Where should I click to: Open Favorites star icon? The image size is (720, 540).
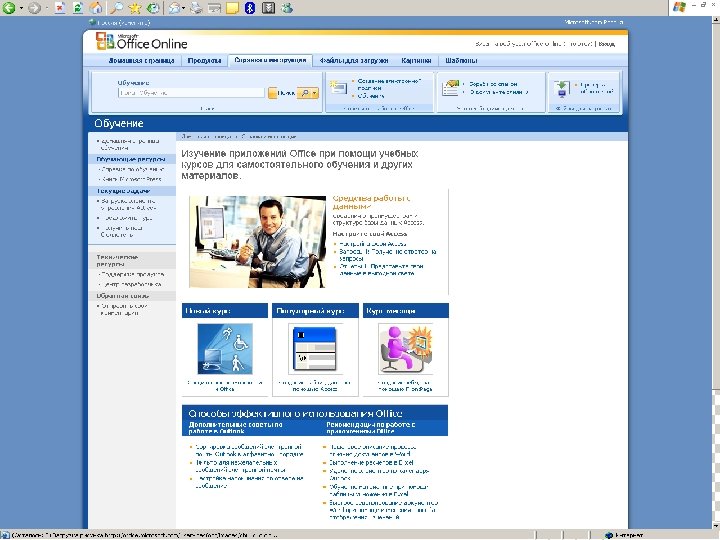135,7
